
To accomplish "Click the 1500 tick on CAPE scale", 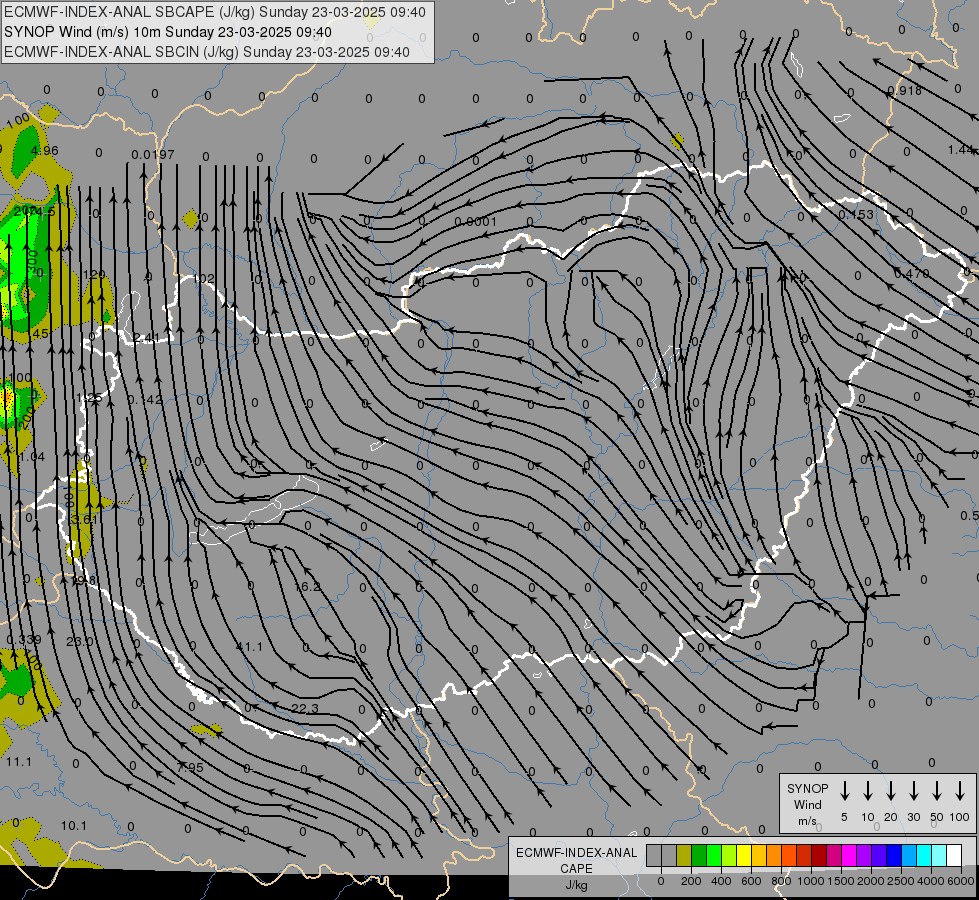I will (841, 881).
